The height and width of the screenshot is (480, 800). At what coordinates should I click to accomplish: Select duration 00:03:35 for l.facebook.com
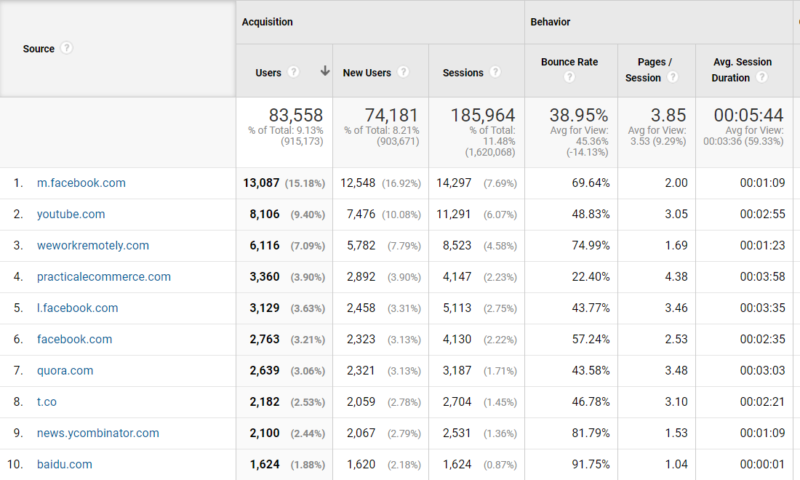point(762,308)
